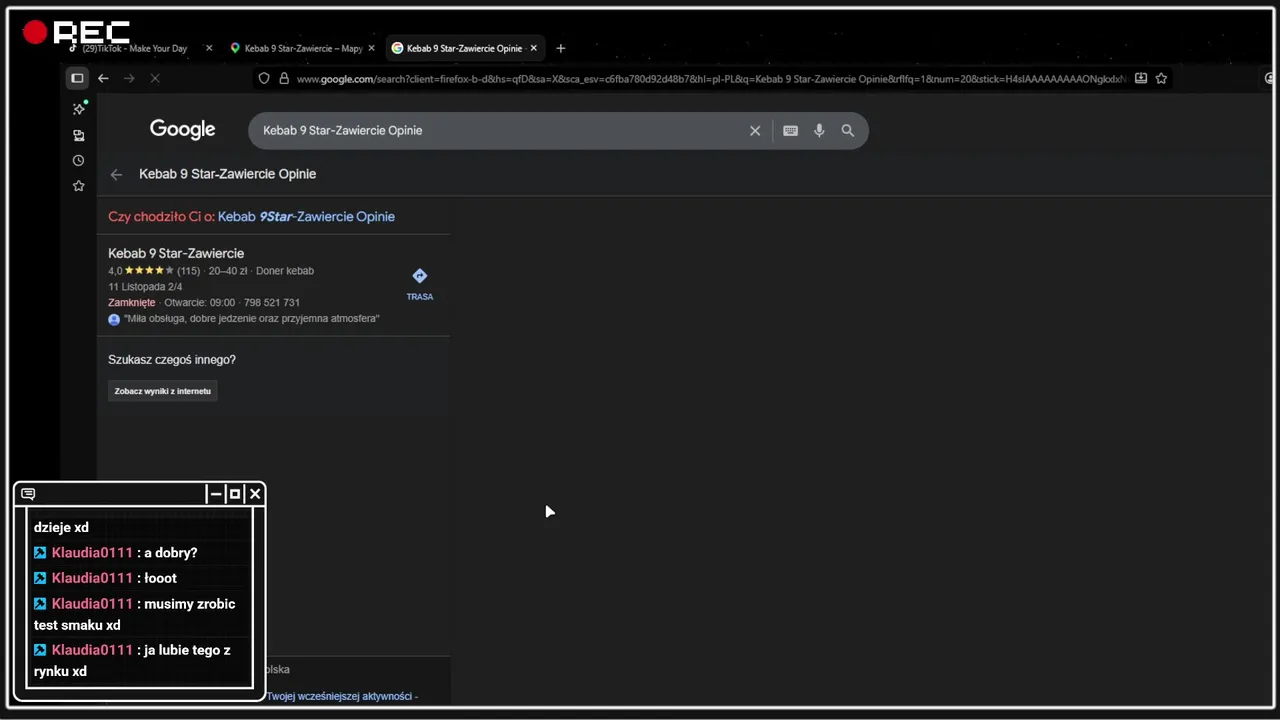The width and height of the screenshot is (1280, 720).
Task: Clear the Google search box
Action: [755, 130]
